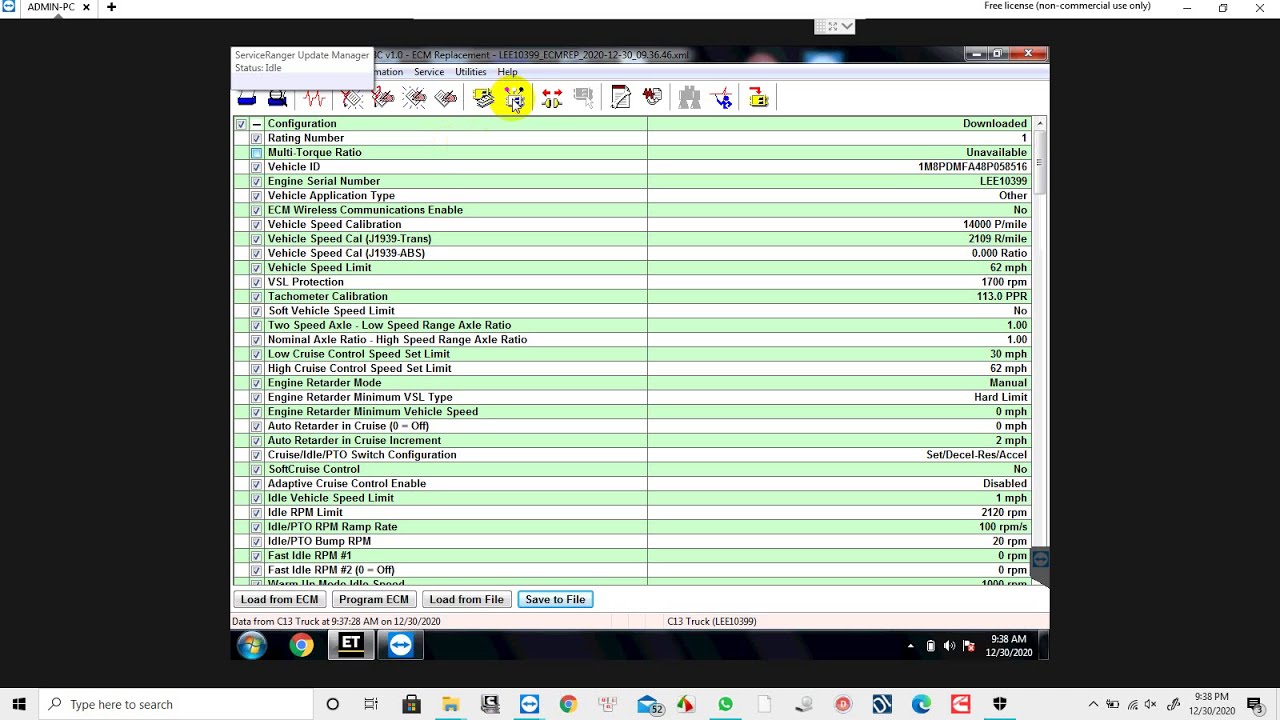
Task: Click the Save to File button
Action: click(555, 599)
